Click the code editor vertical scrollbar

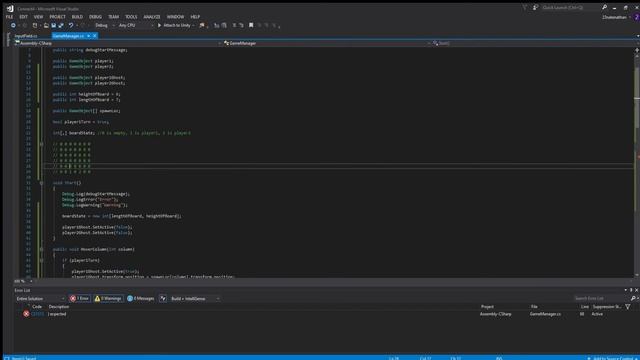(x=637, y=162)
